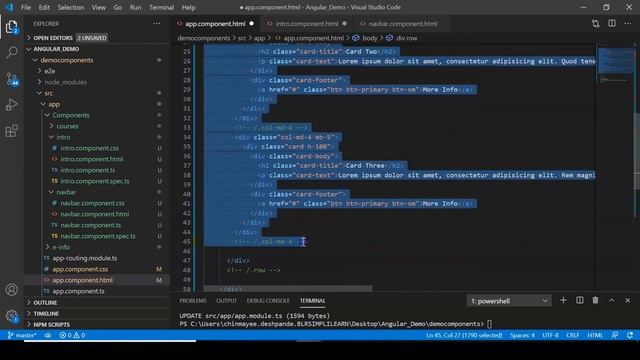The width and height of the screenshot is (640, 360).
Task: Open the Extensions view icon
Action: [x=11, y=131]
